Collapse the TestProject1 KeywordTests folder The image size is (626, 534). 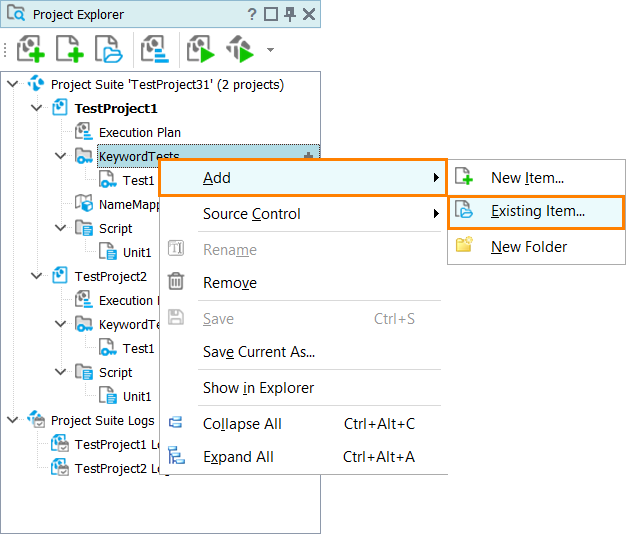[x=60, y=156]
